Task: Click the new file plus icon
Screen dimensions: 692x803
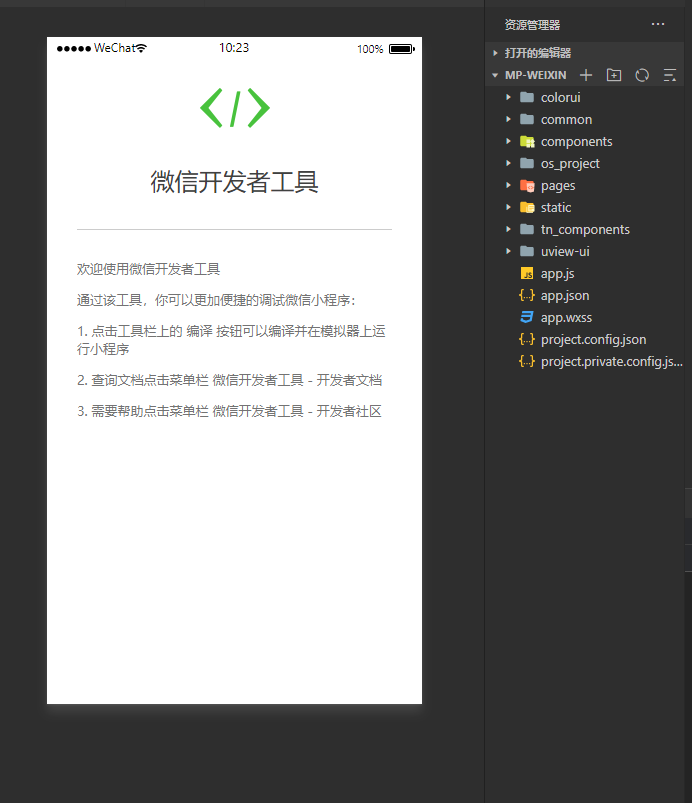Action: pyautogui.click(x=585, y=75)
